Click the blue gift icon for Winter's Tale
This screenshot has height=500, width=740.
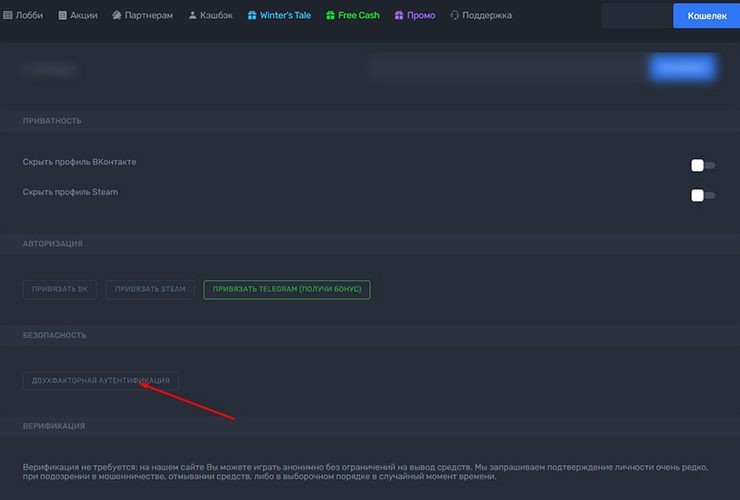coord(252,16)
